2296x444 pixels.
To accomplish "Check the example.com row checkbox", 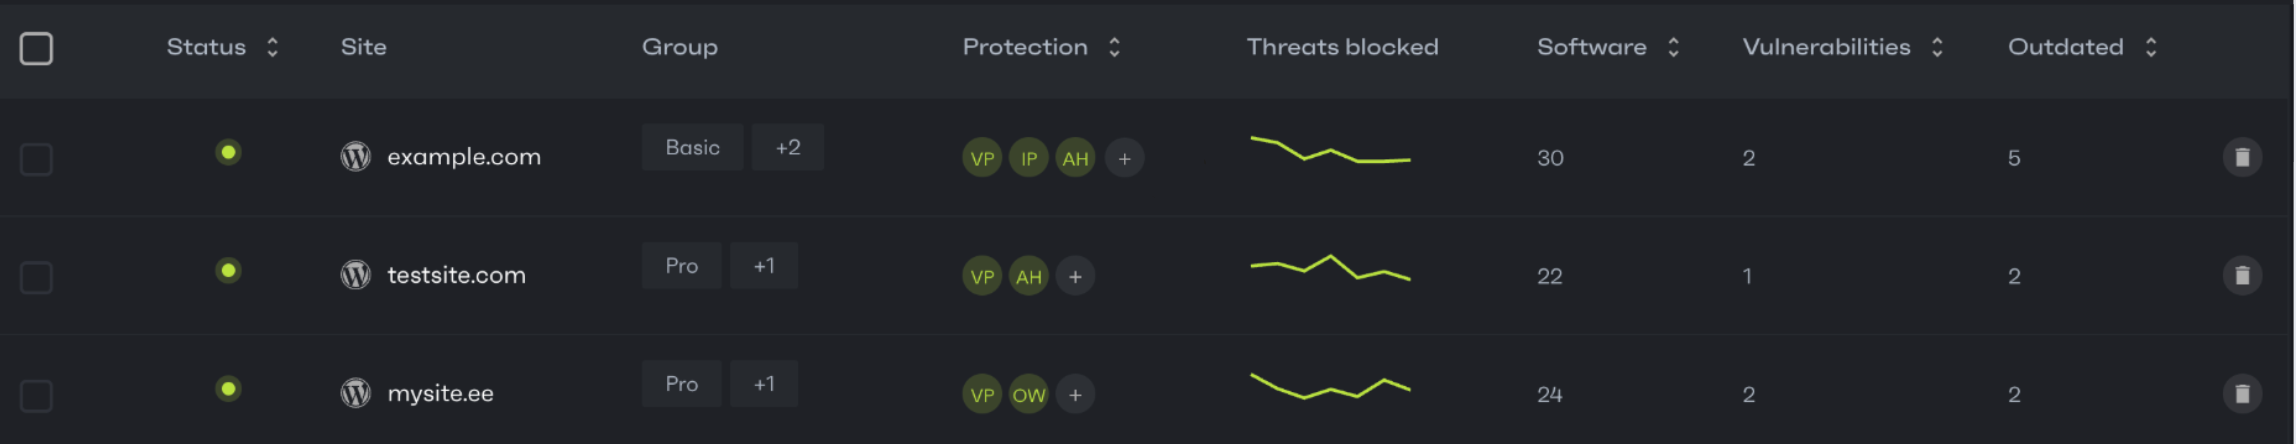I will coord(36,159).
